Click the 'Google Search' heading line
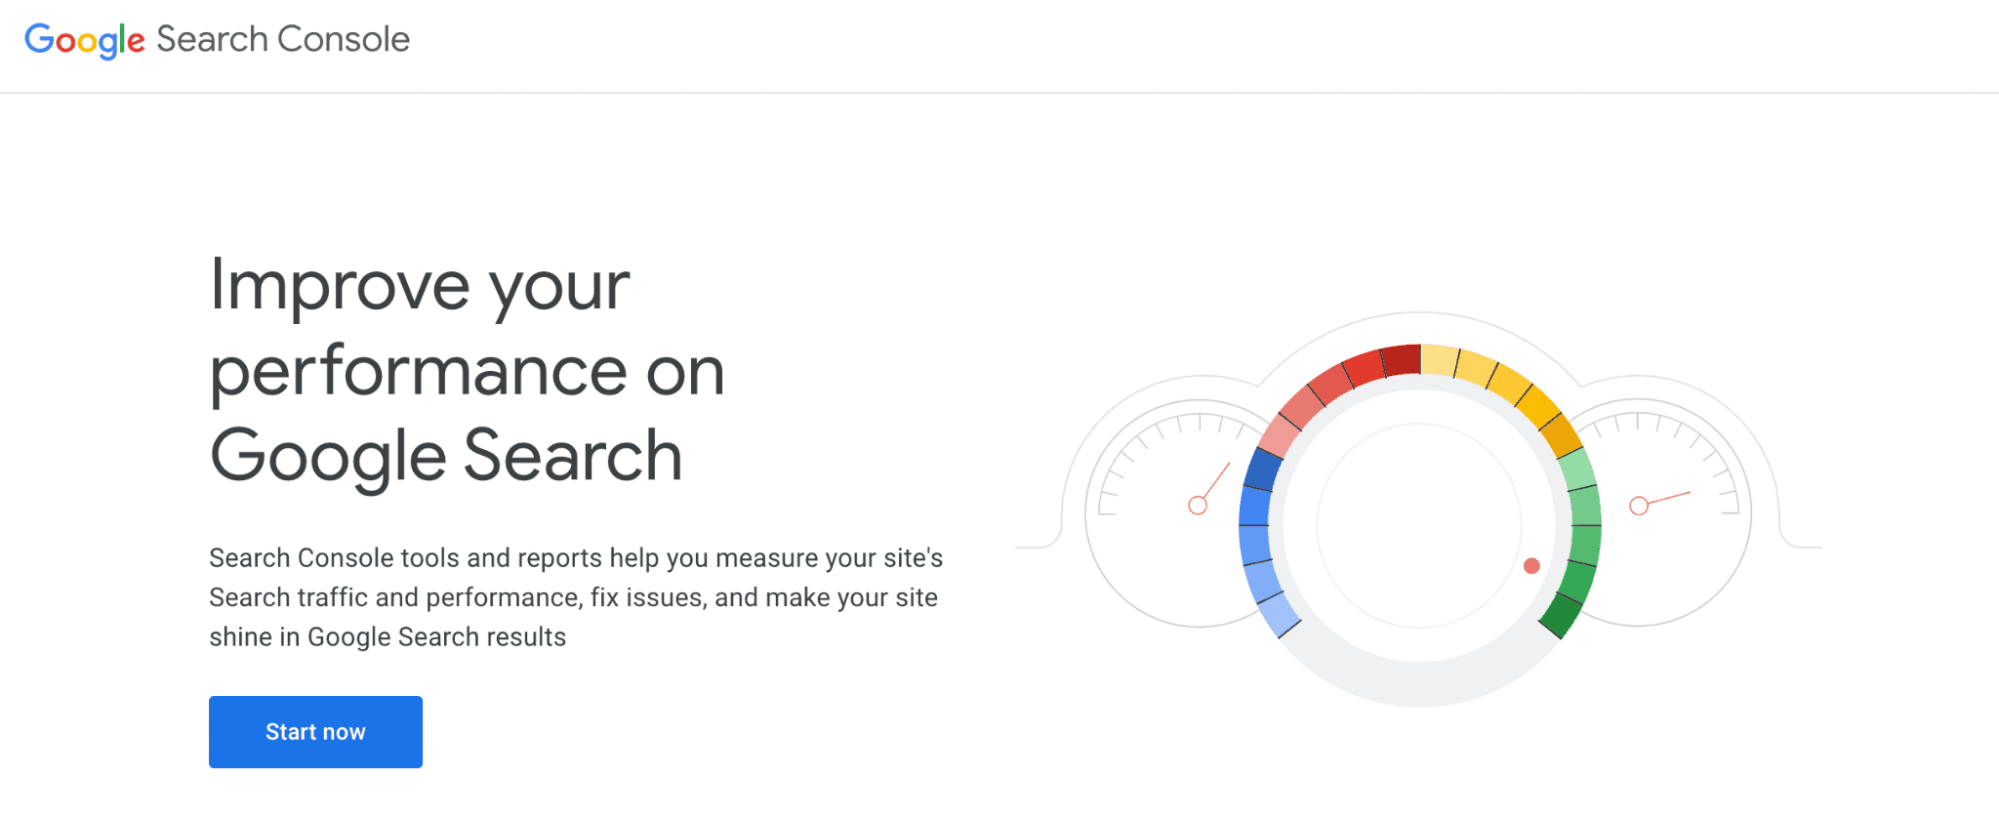 [444, 455]
